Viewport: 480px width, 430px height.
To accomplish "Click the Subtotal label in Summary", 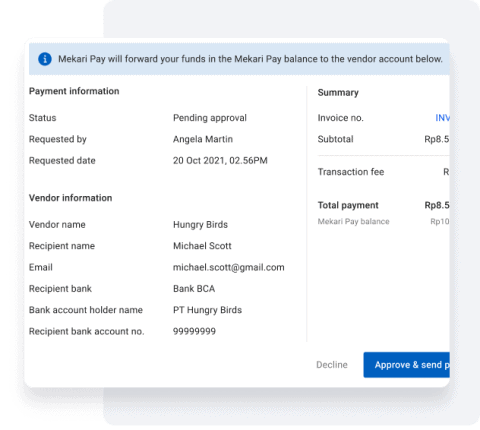I will [x=335, y=139].
